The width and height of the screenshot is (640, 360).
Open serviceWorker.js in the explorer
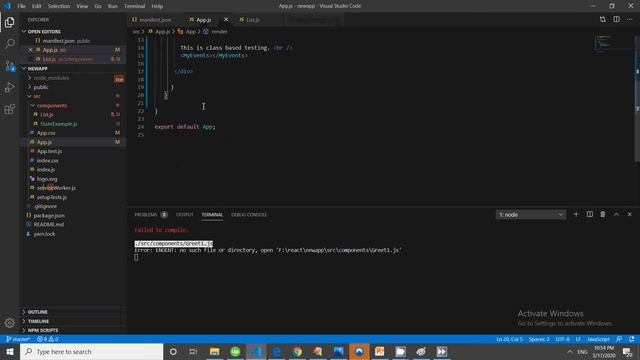pos(56,188)
